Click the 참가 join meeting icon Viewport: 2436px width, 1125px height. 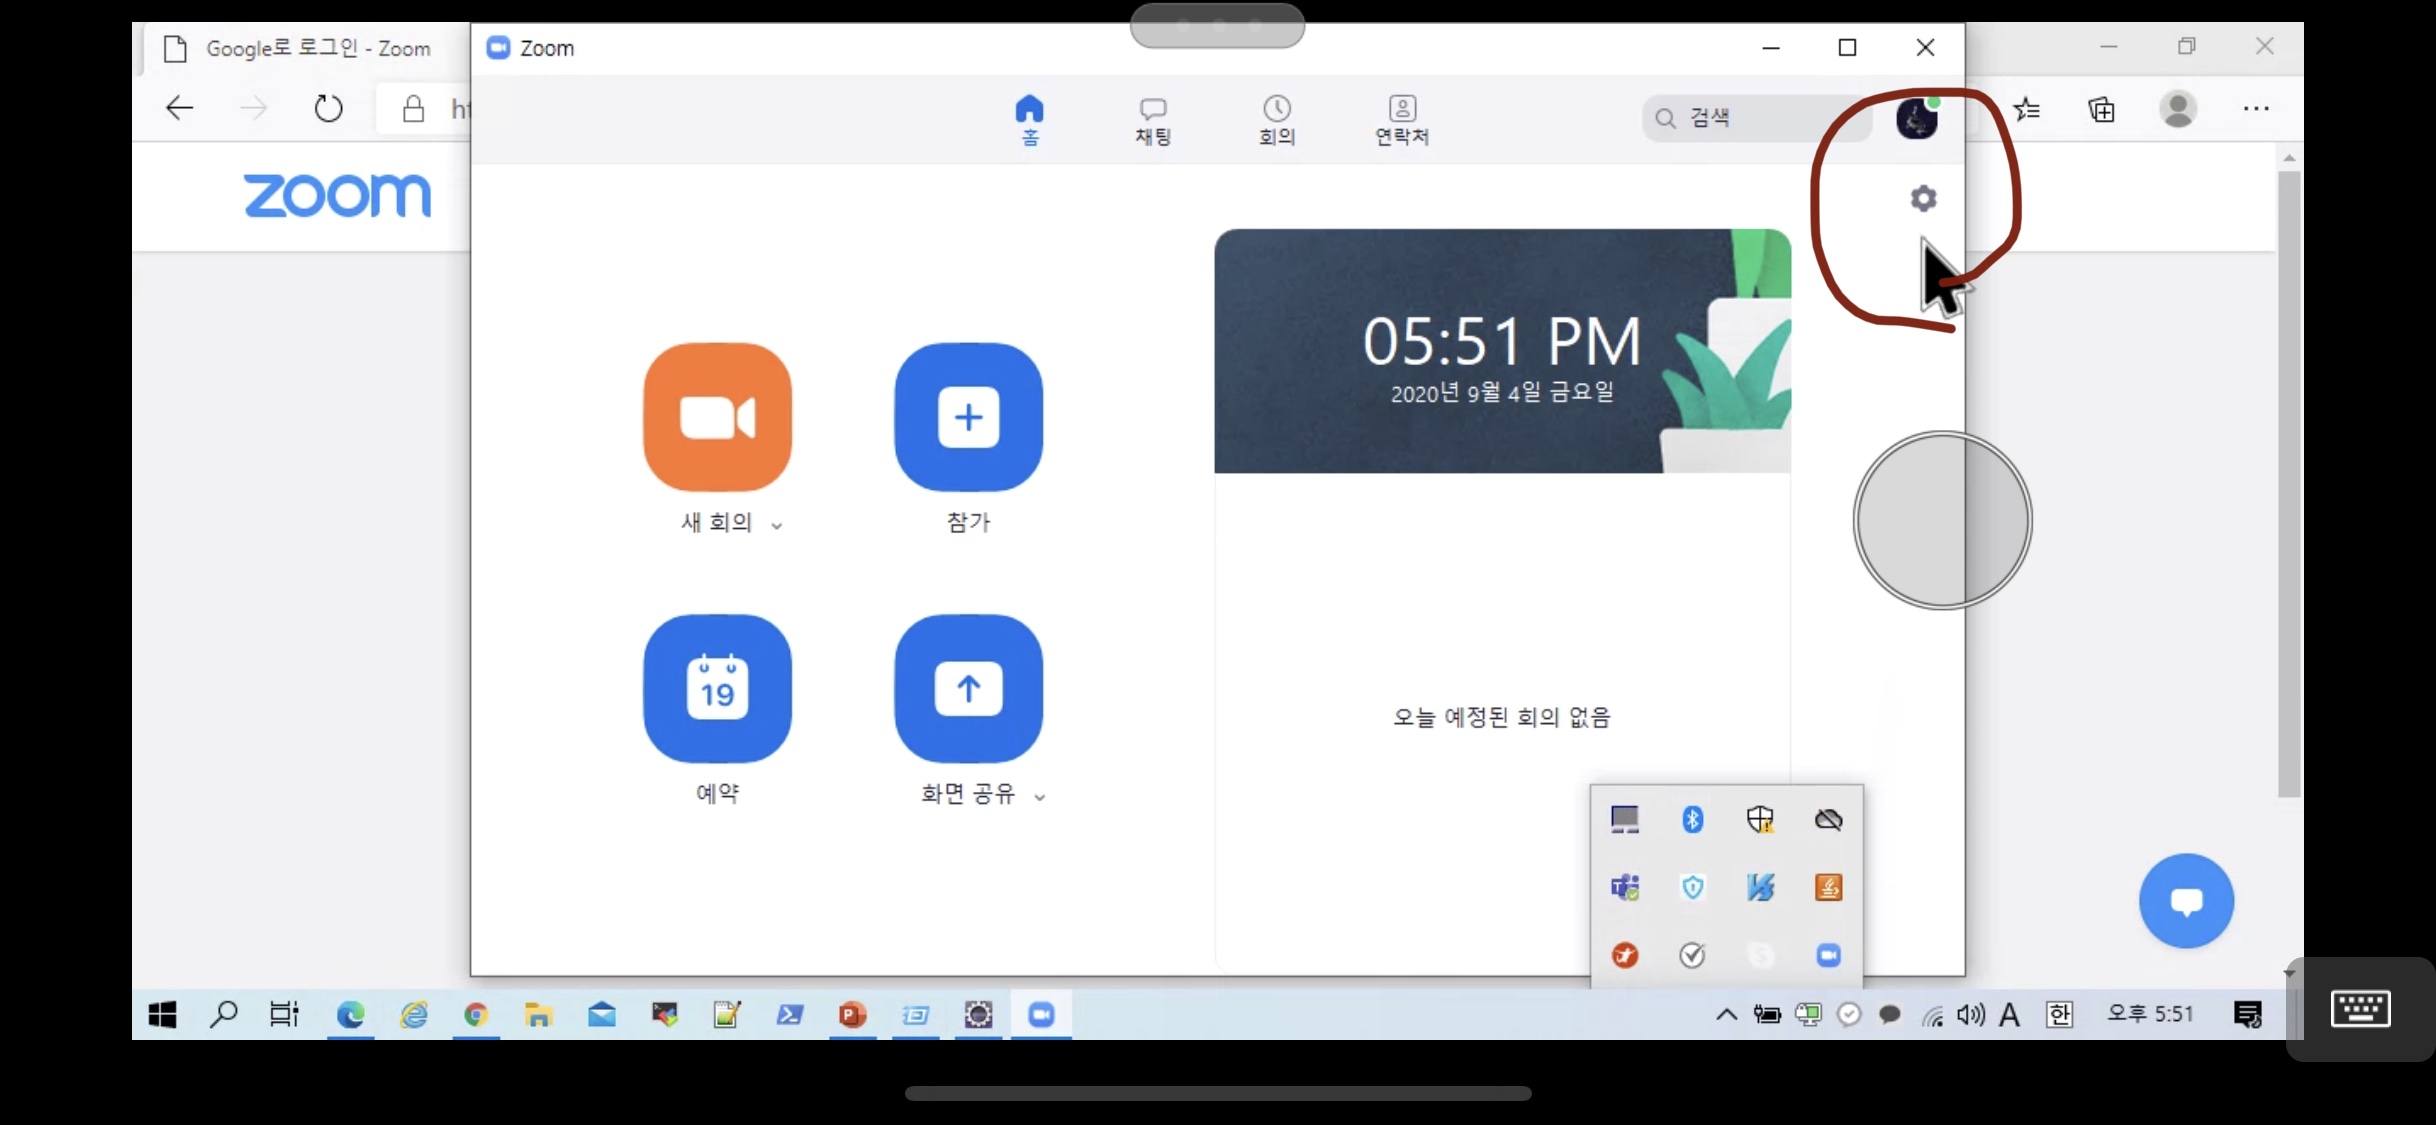[x=968, y=417]
